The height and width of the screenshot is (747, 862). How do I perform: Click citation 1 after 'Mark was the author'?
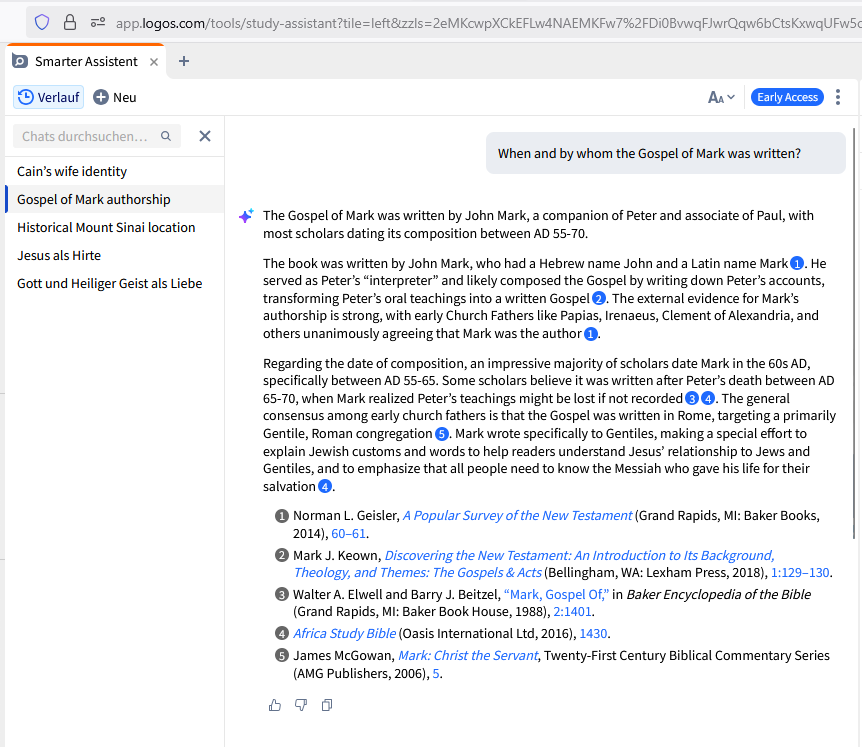590,334
